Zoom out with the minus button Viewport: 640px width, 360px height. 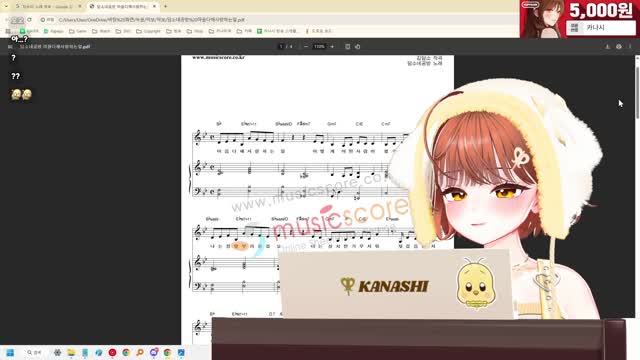(306, 47)
